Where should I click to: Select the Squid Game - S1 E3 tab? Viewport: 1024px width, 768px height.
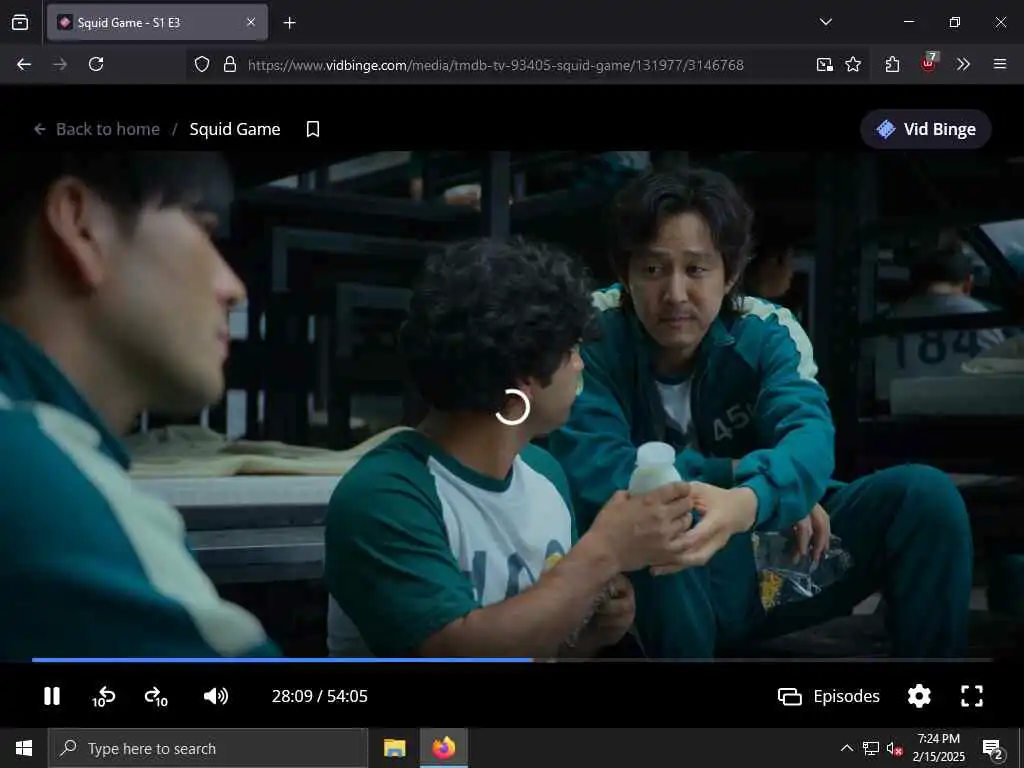coord(157,22)
